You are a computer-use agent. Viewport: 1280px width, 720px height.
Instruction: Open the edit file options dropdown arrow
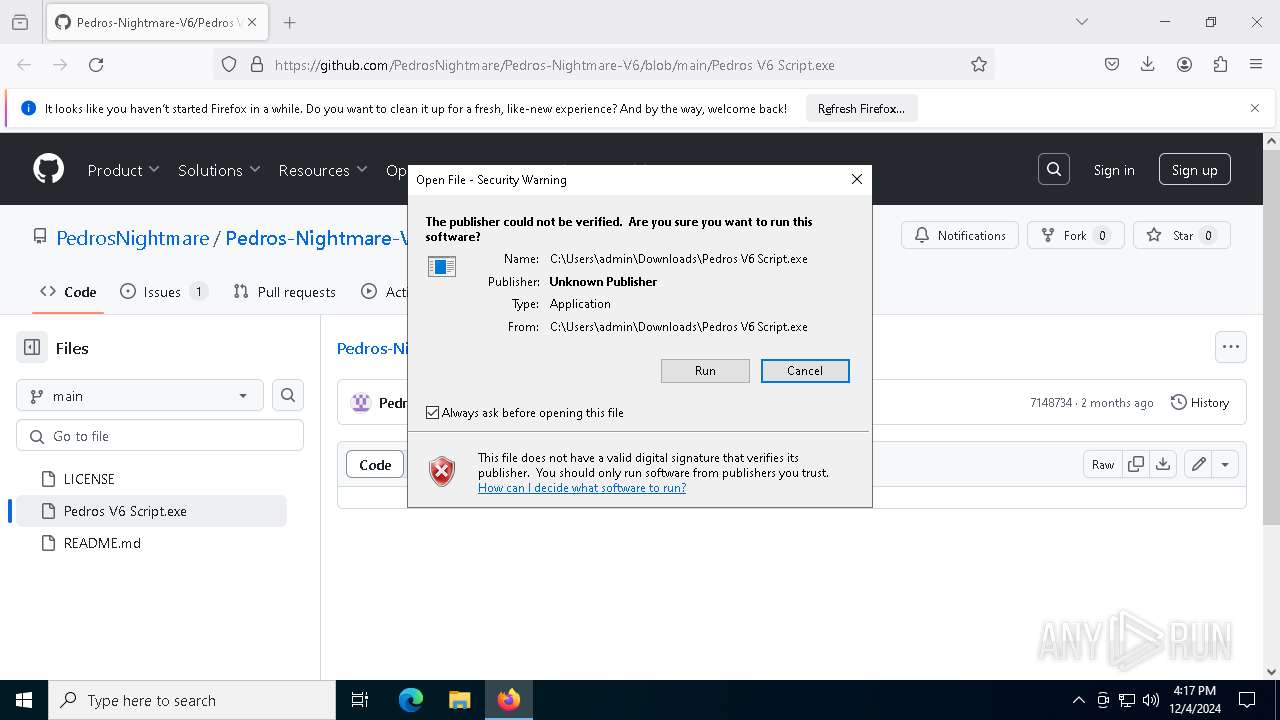tap(1225, 464)
